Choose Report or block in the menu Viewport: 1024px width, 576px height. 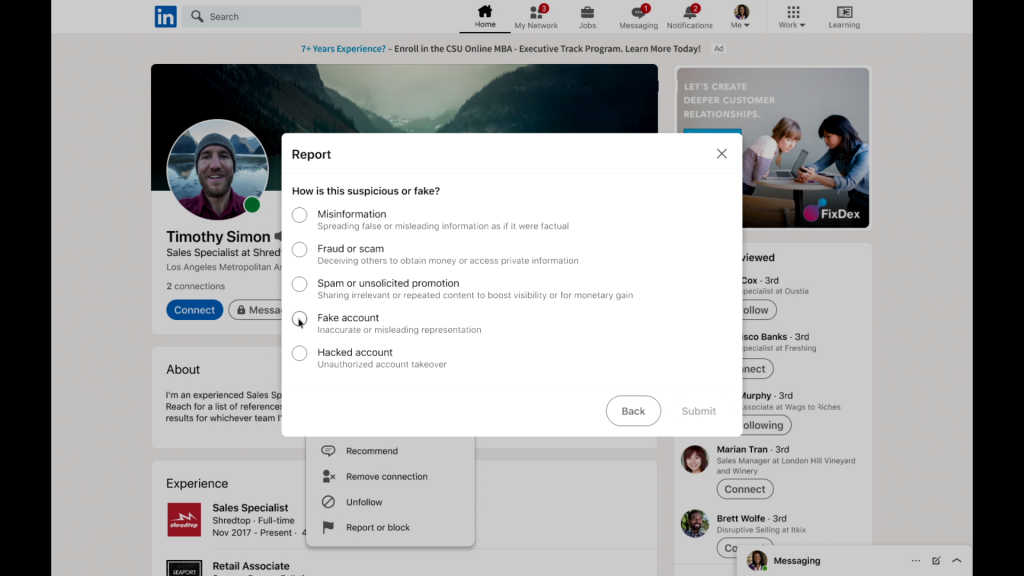[x=377, y=527]
